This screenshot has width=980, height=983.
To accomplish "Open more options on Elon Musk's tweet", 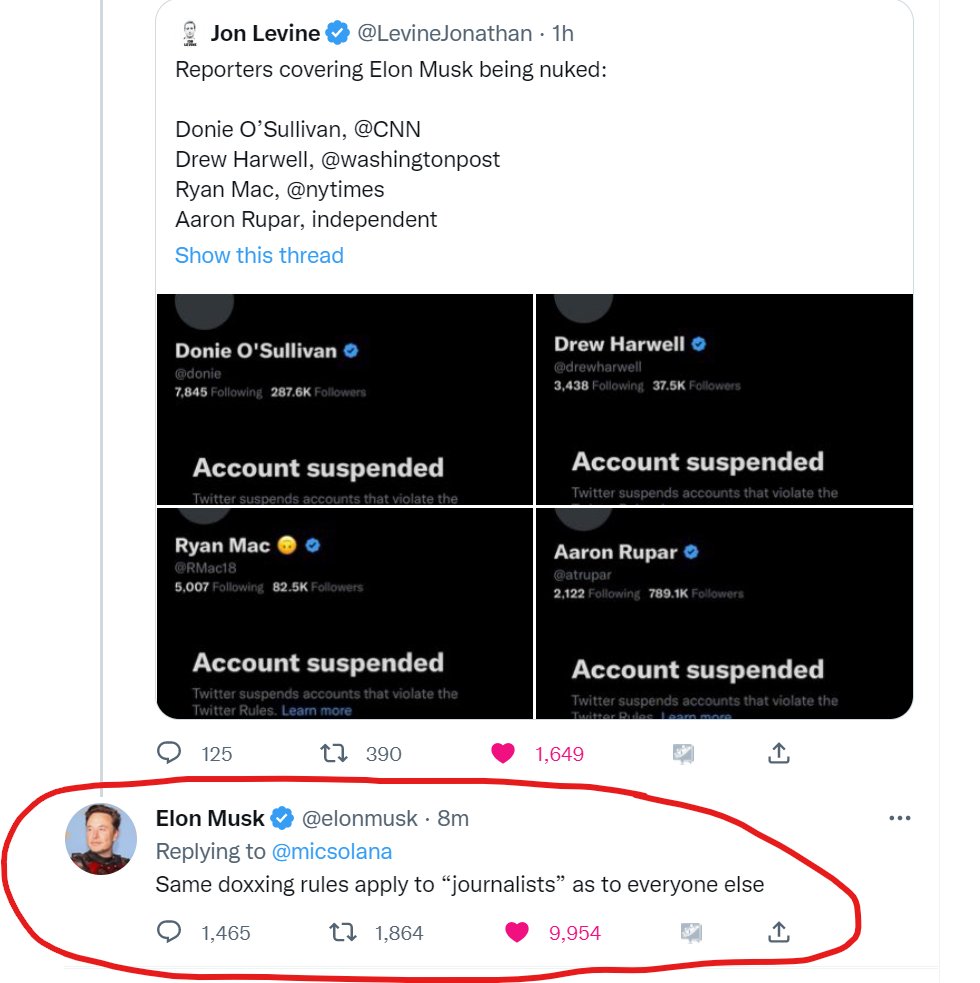I will click(x=900, y=818).
